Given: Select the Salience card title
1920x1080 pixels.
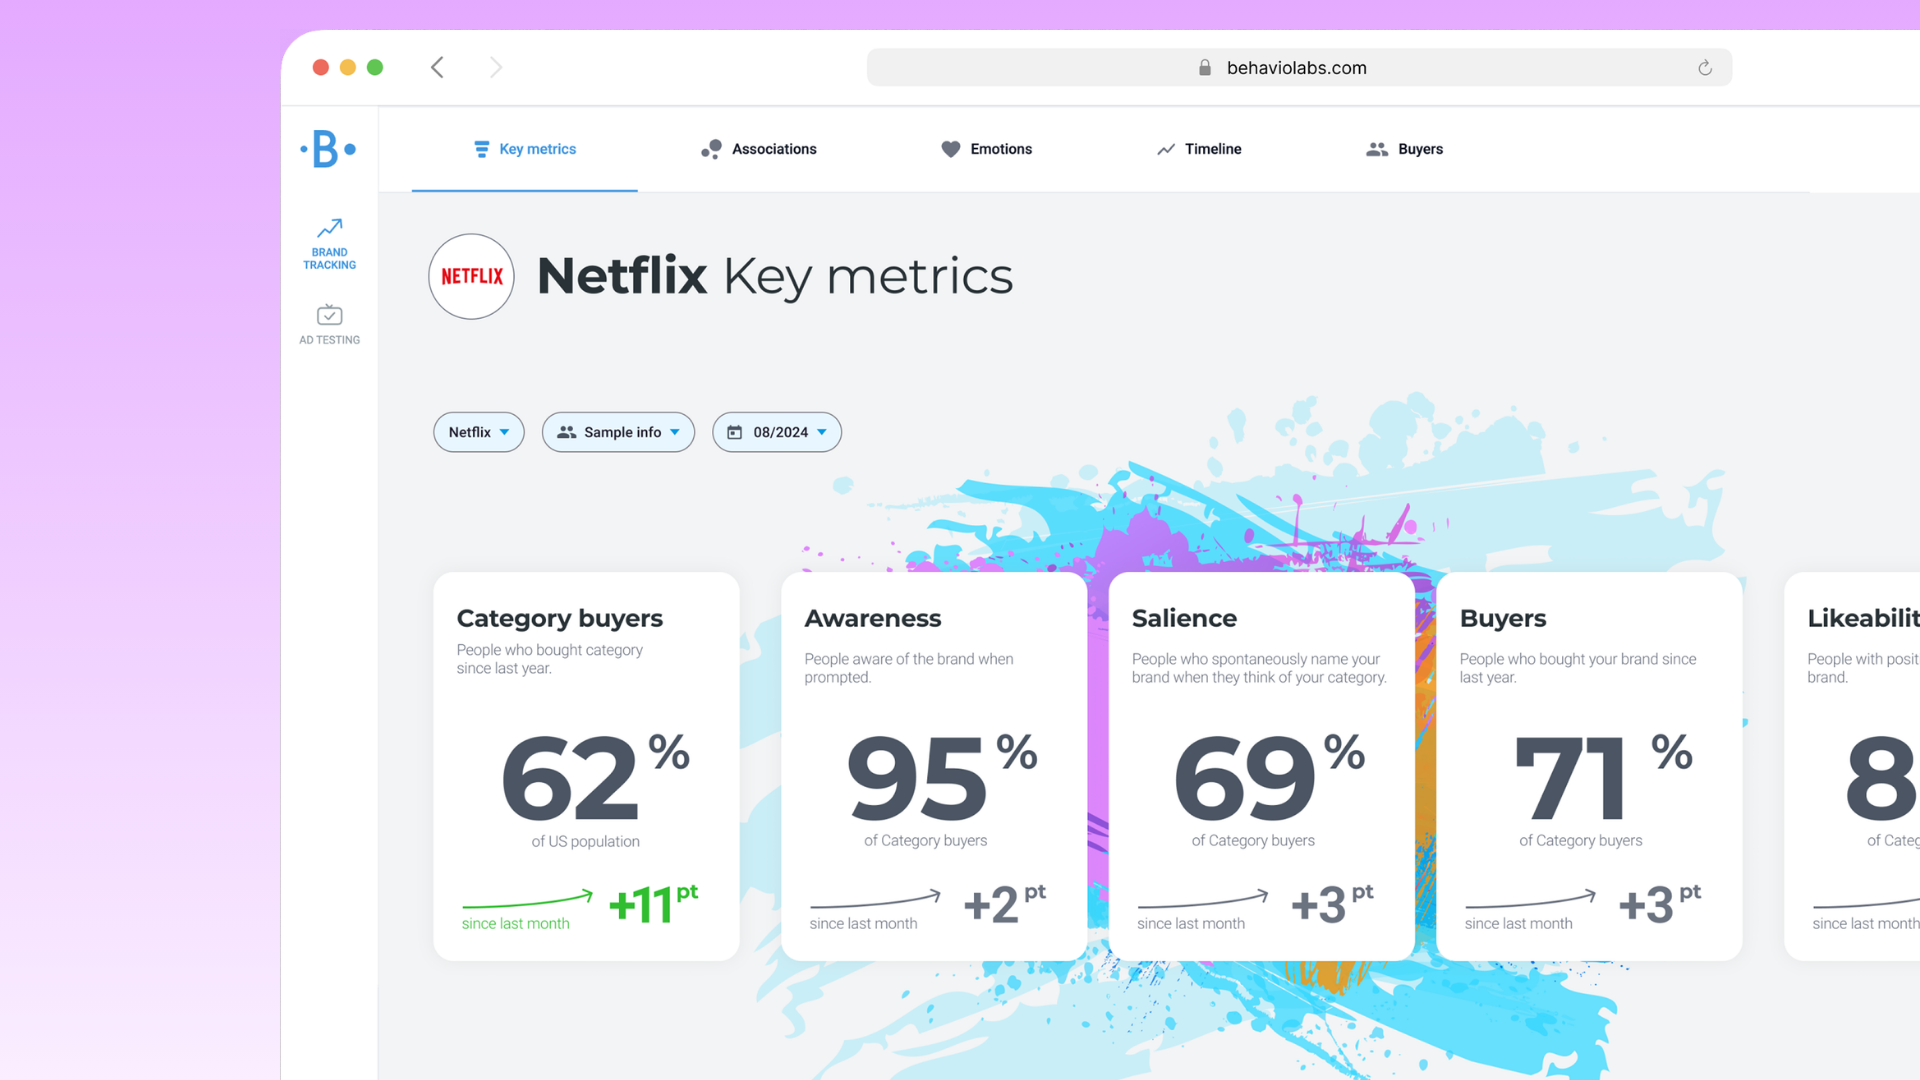Looking at the screenshot, I should 1184,619.
